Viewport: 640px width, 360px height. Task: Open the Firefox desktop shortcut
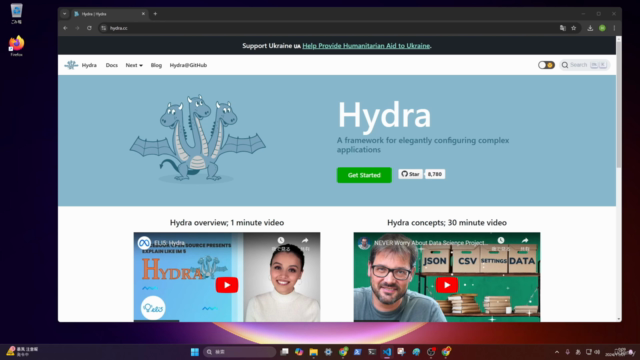16,46
